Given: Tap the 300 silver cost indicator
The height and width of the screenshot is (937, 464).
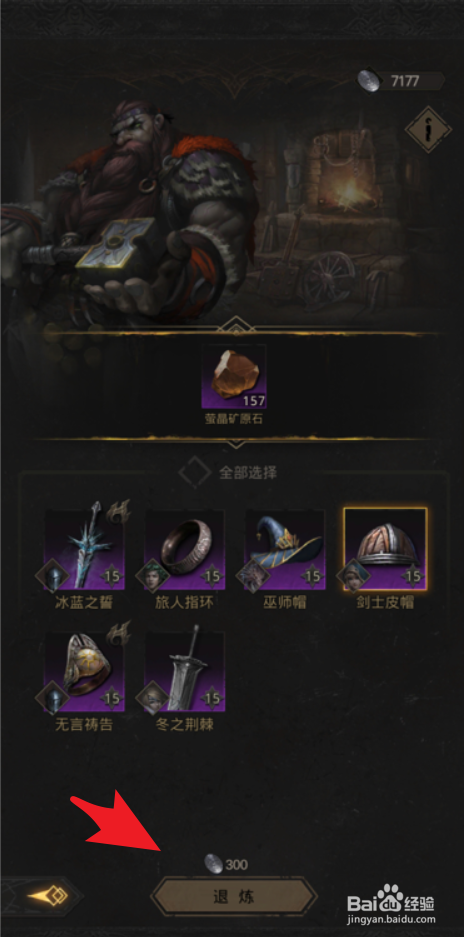Looking at the screenshot, I should [226, 863].
